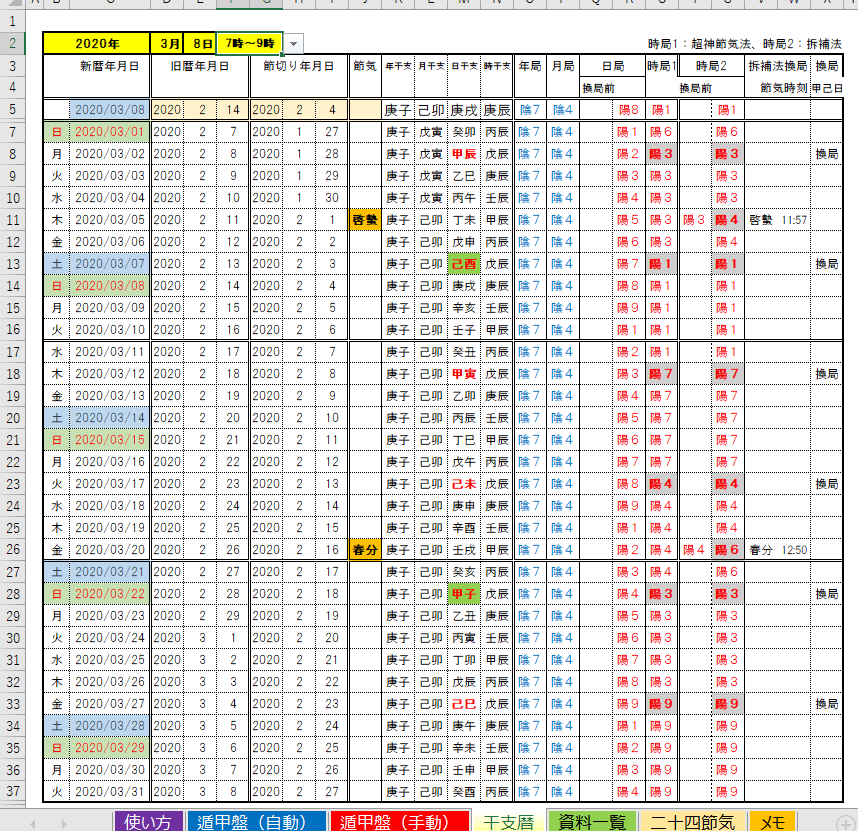Select the row 37 header
This screenshot has width=858, height=831.
point(13,792)
